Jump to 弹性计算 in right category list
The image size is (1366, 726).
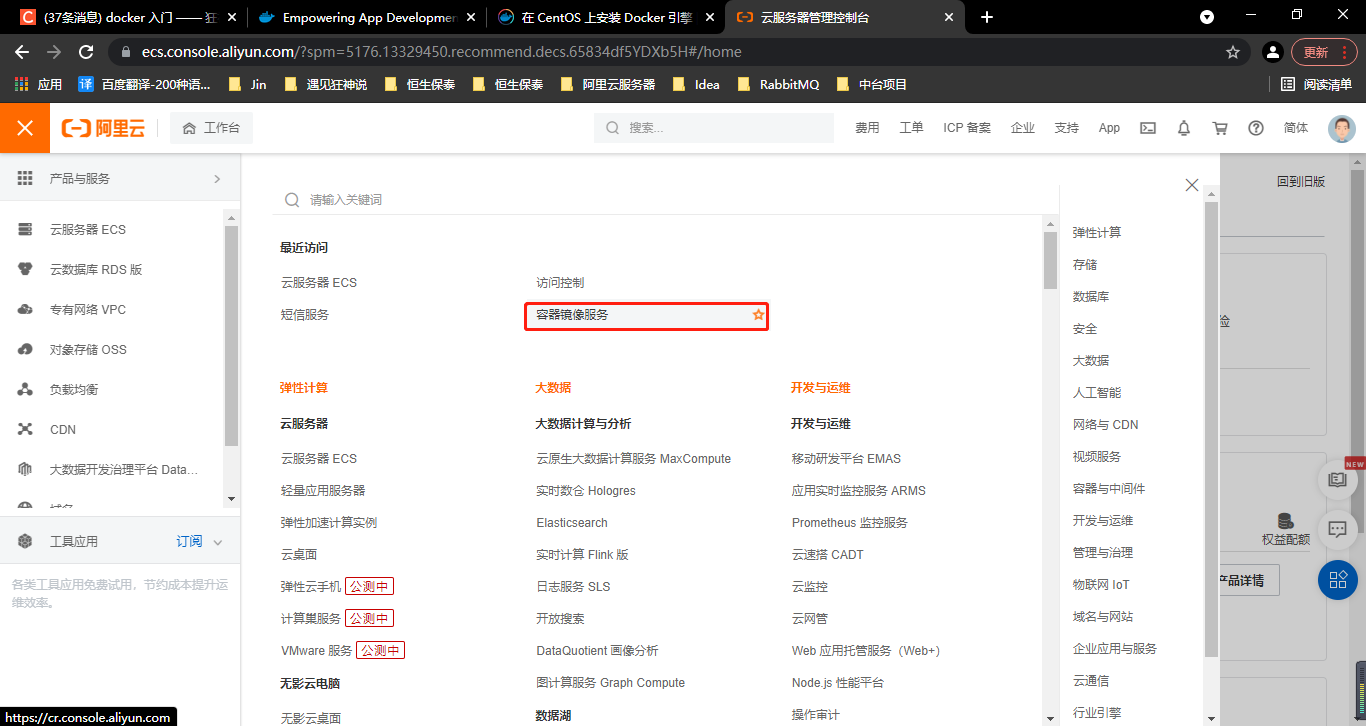coord(1097,232)
